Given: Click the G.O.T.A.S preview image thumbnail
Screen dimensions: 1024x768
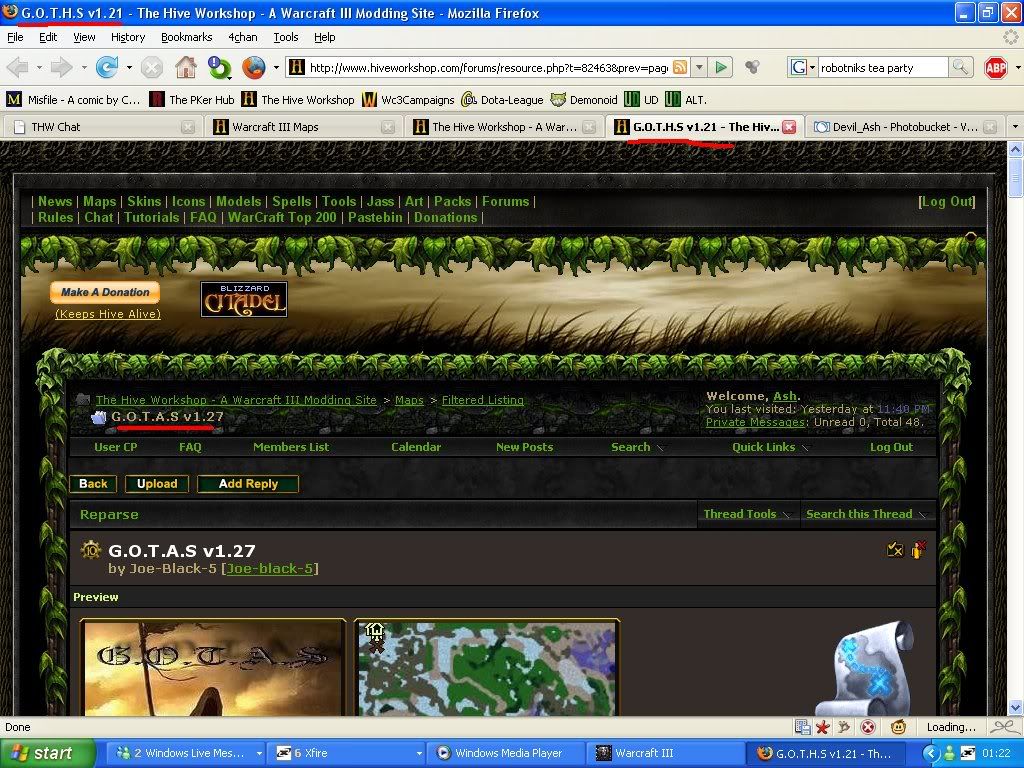Looking at the screenshot, I should point(212,667).
